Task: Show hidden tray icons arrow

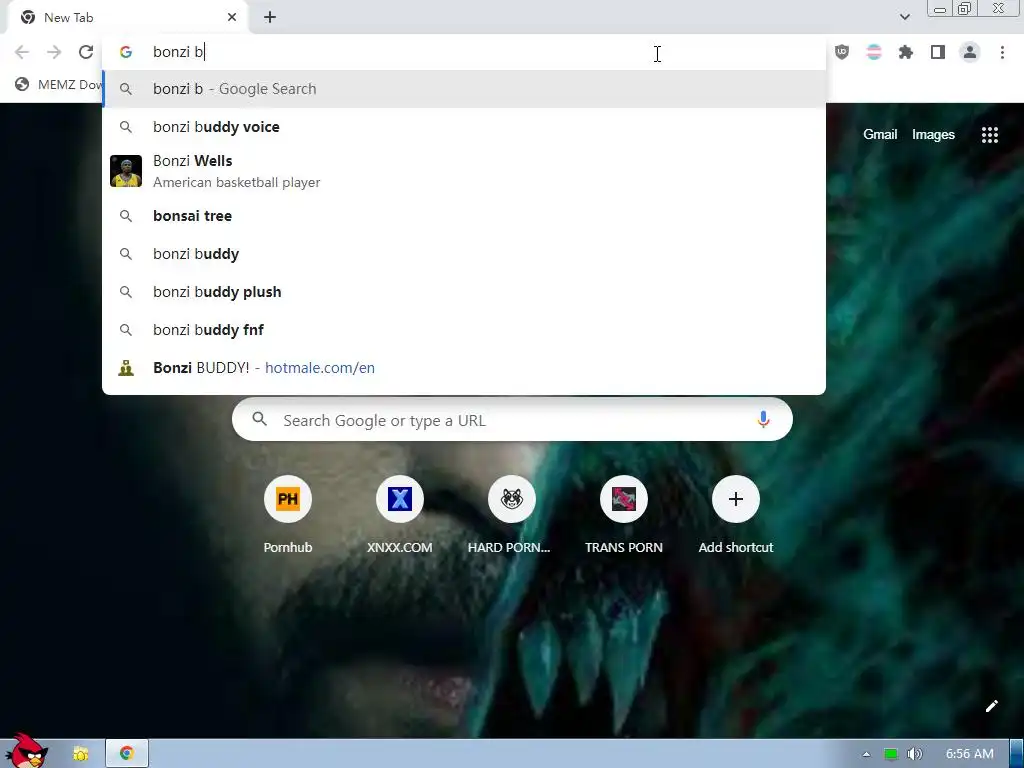Action: pos(866,754)
